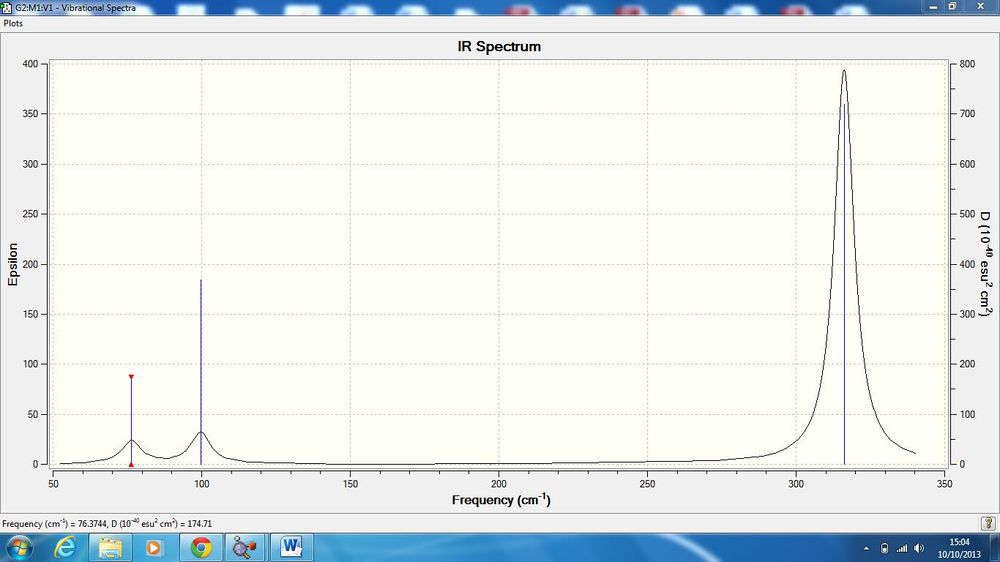Click the context help question-mark icon
Viewport: 1000px width, 562px height.
[988, 524]
